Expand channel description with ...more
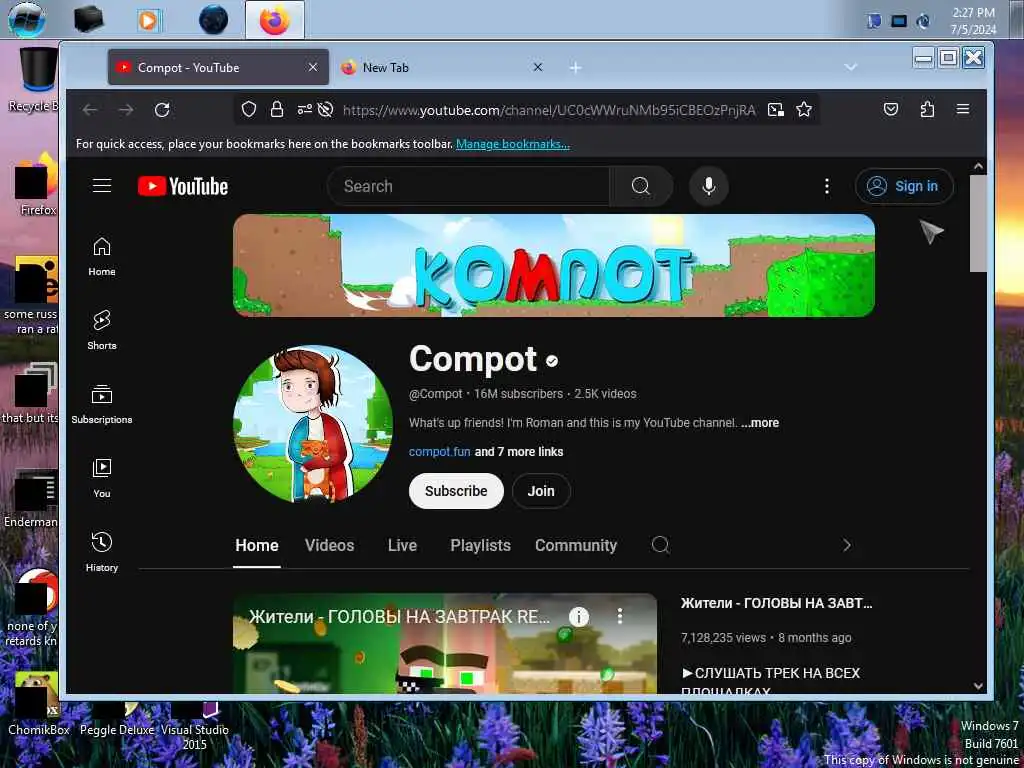The height and width of the screenshot is (768, 1024). click(x=760, y=423)
